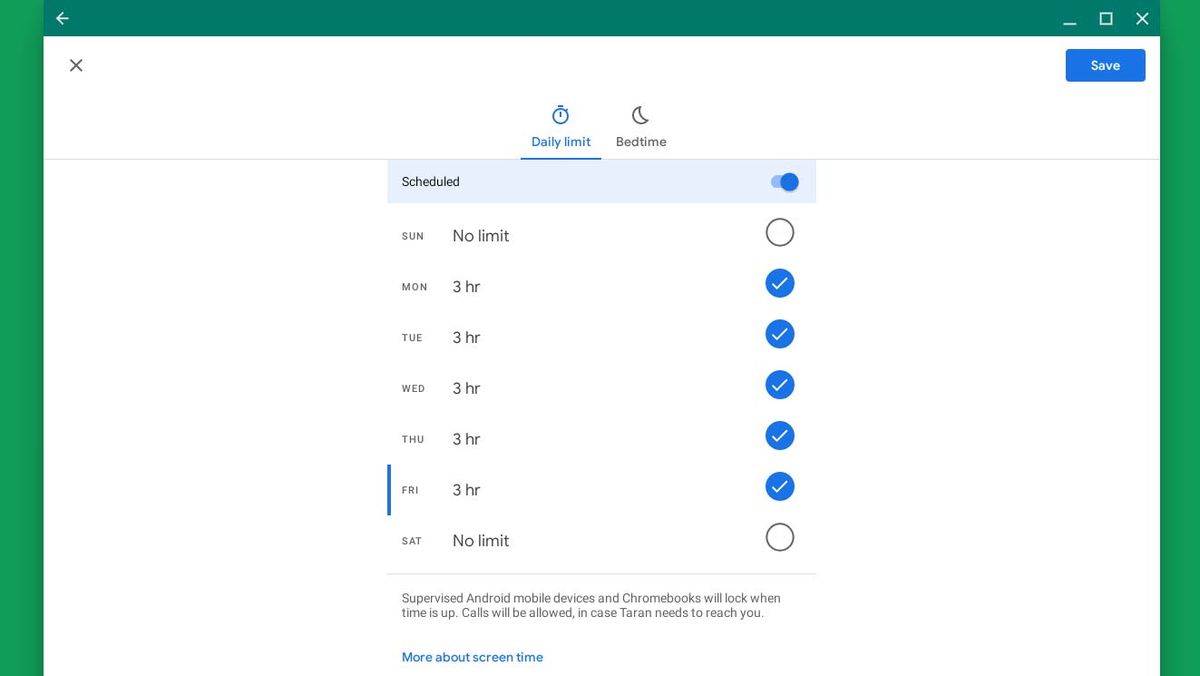Close the screen time dialog with the X

pos(76,65)
